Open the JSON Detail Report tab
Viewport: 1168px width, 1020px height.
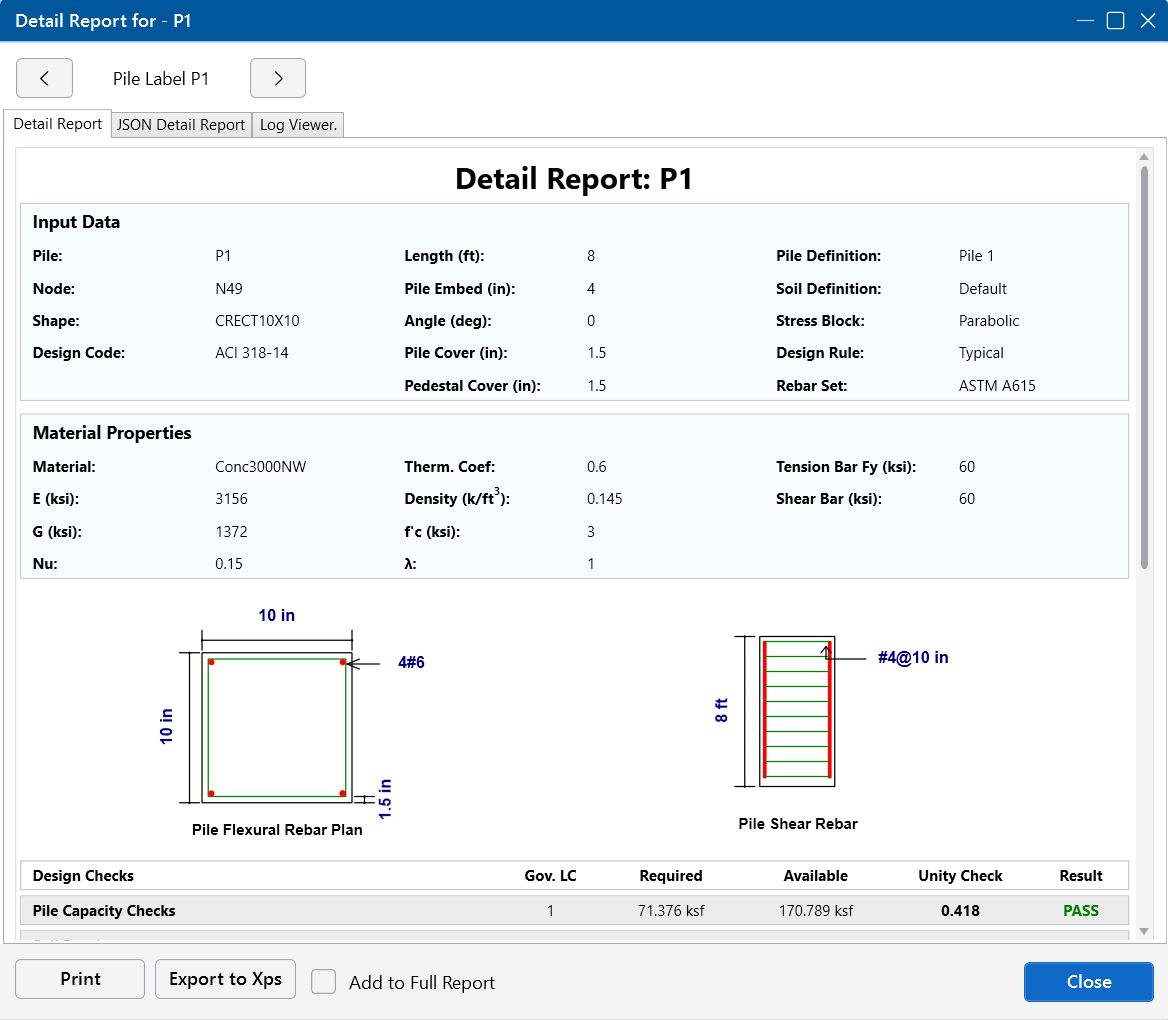[181, 125]
